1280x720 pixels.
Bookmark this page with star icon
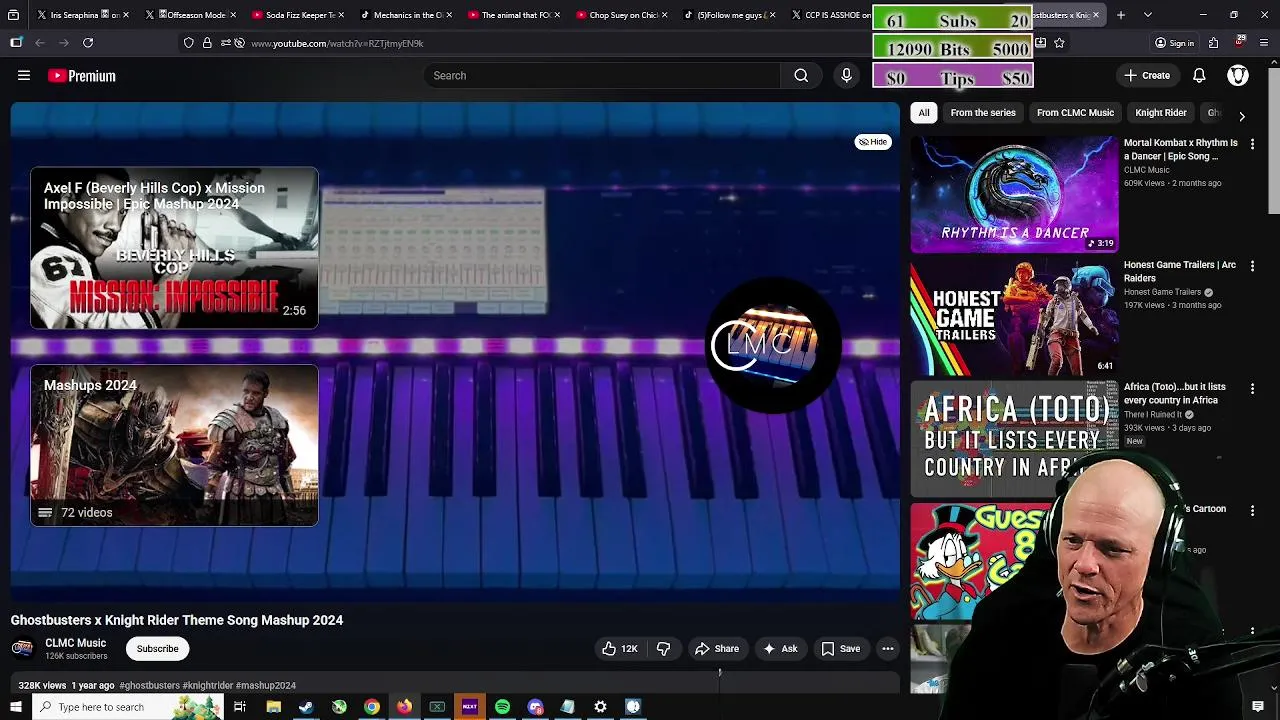(x=1059, y=43)
